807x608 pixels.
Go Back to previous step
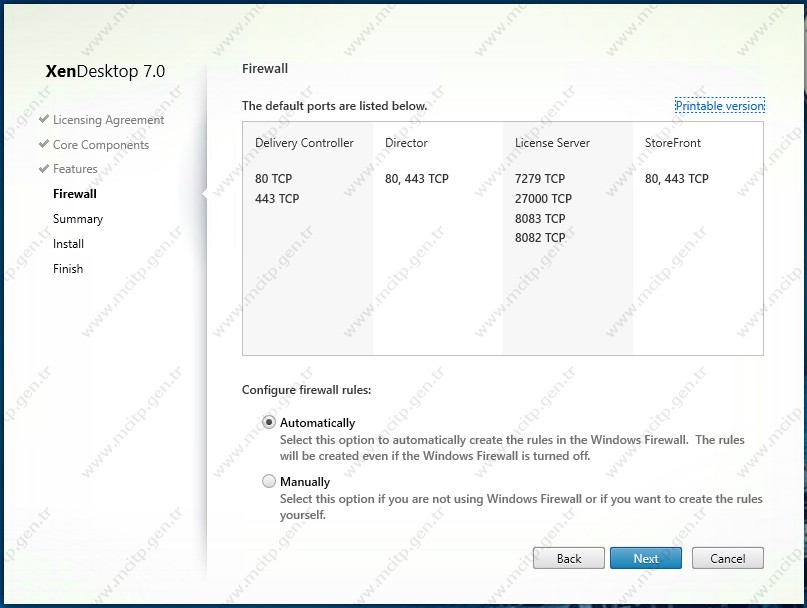pyautogui.click(x=569, y=558)
